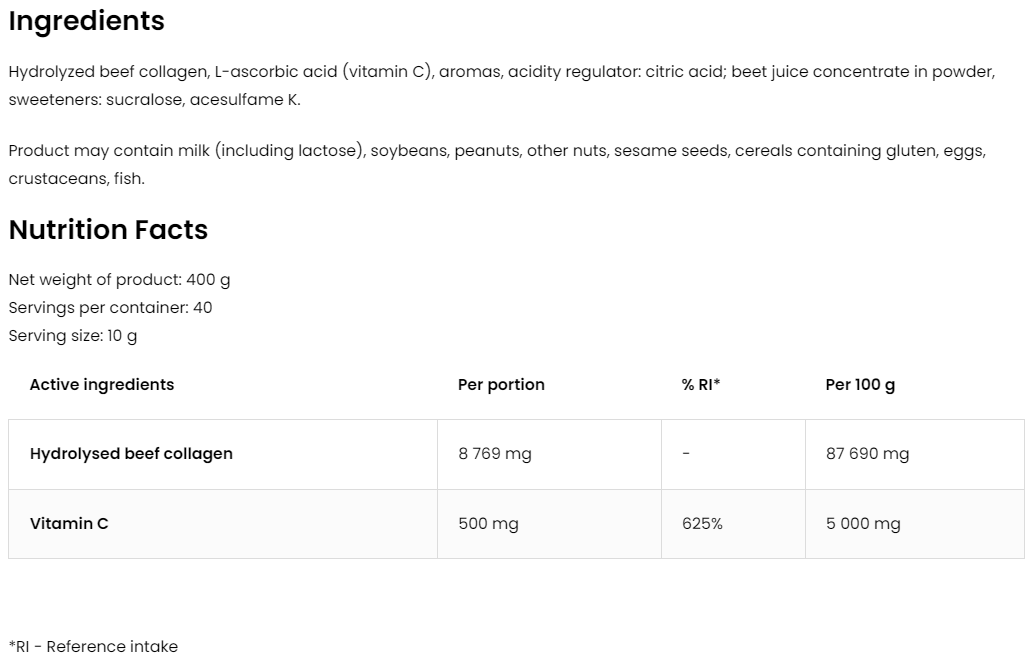
Task: Click the 8 769 mg per portion value
Action: 495,454
